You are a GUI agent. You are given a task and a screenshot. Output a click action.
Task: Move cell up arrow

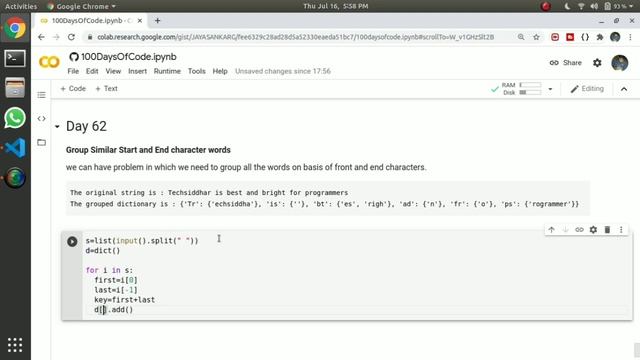click(x=551, y=230)
